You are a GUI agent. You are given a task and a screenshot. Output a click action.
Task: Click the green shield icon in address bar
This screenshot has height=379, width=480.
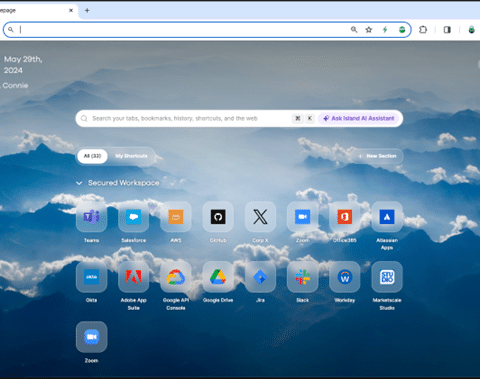(402, 30)
